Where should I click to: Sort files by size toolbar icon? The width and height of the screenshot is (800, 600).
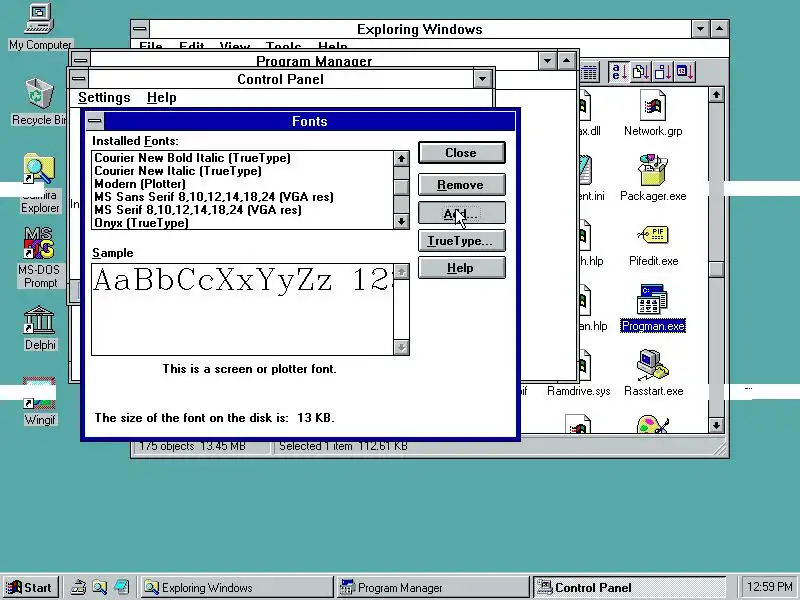tap(662, 72)
